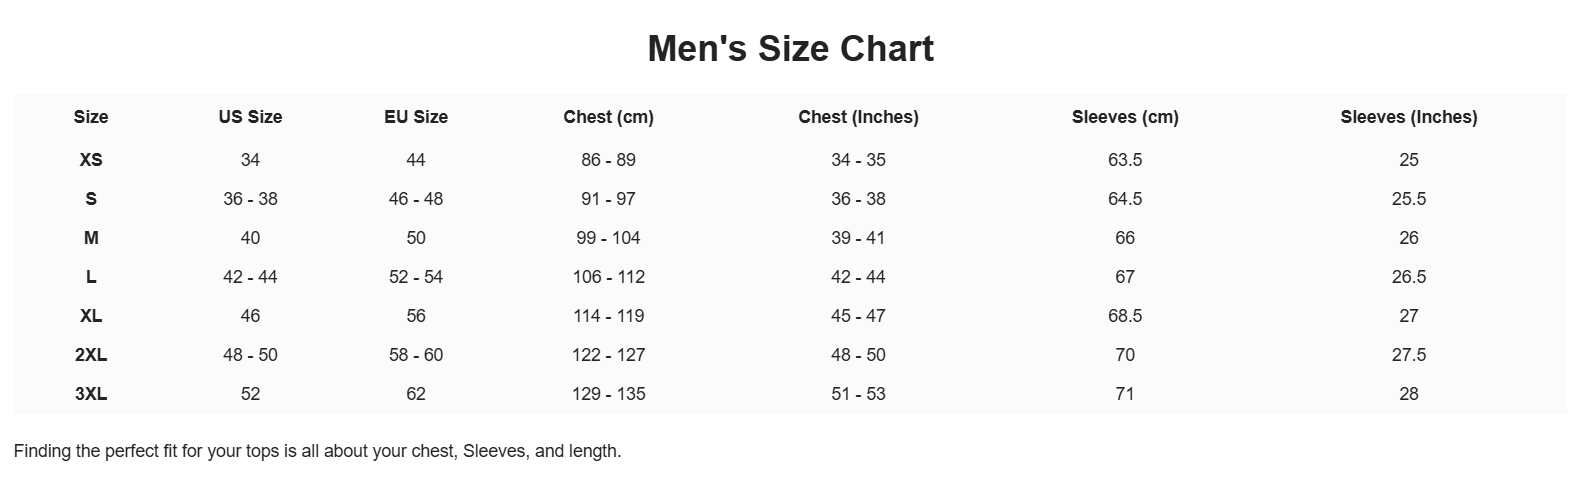The height and width of the screenshot is (486, 1581).
Task: Click the "Finding the perfect fit" text
Action: point(317,451)
